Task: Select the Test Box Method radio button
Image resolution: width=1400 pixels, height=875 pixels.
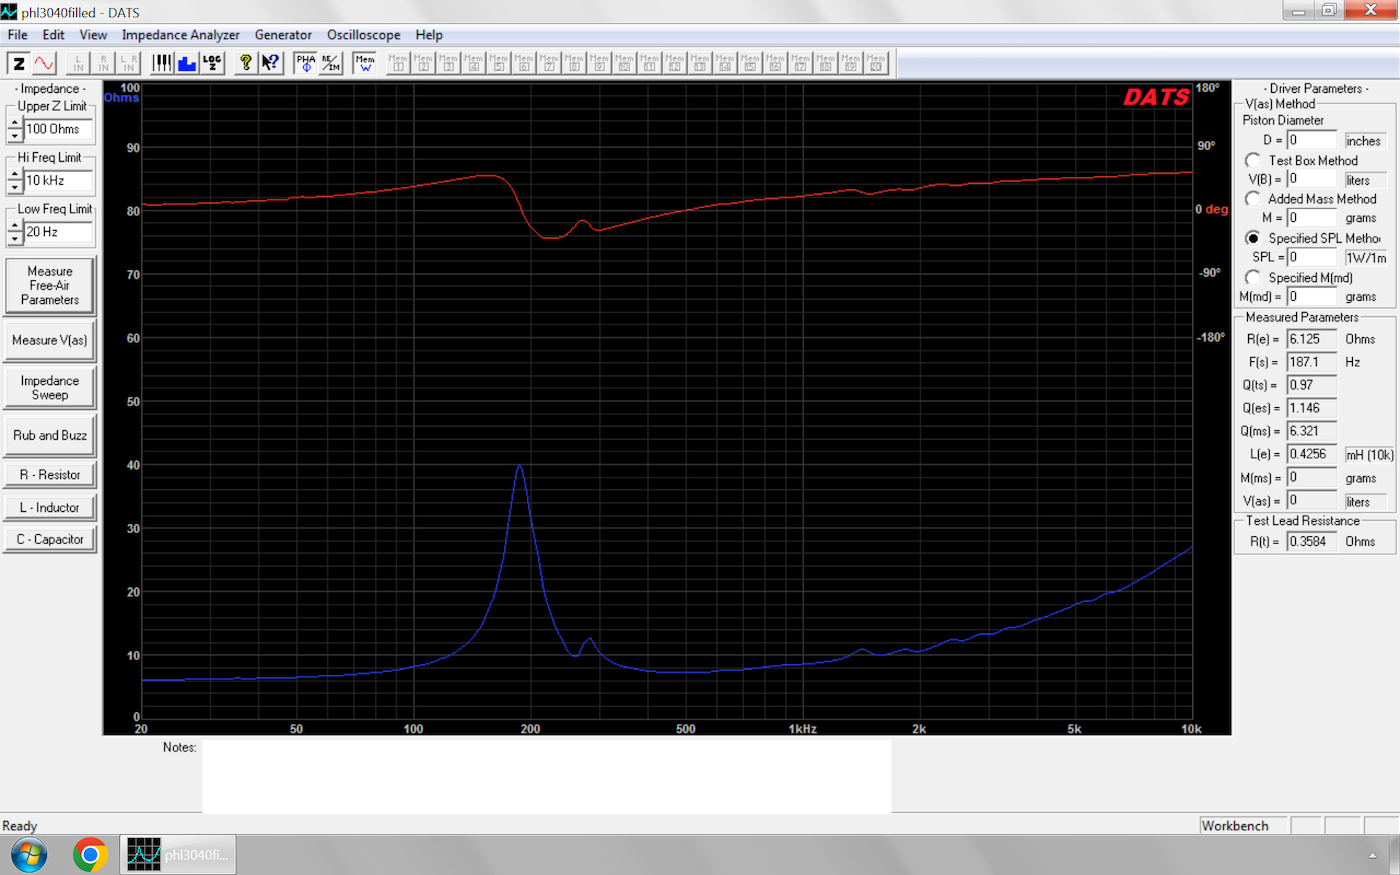Action: pos(1253,160)
